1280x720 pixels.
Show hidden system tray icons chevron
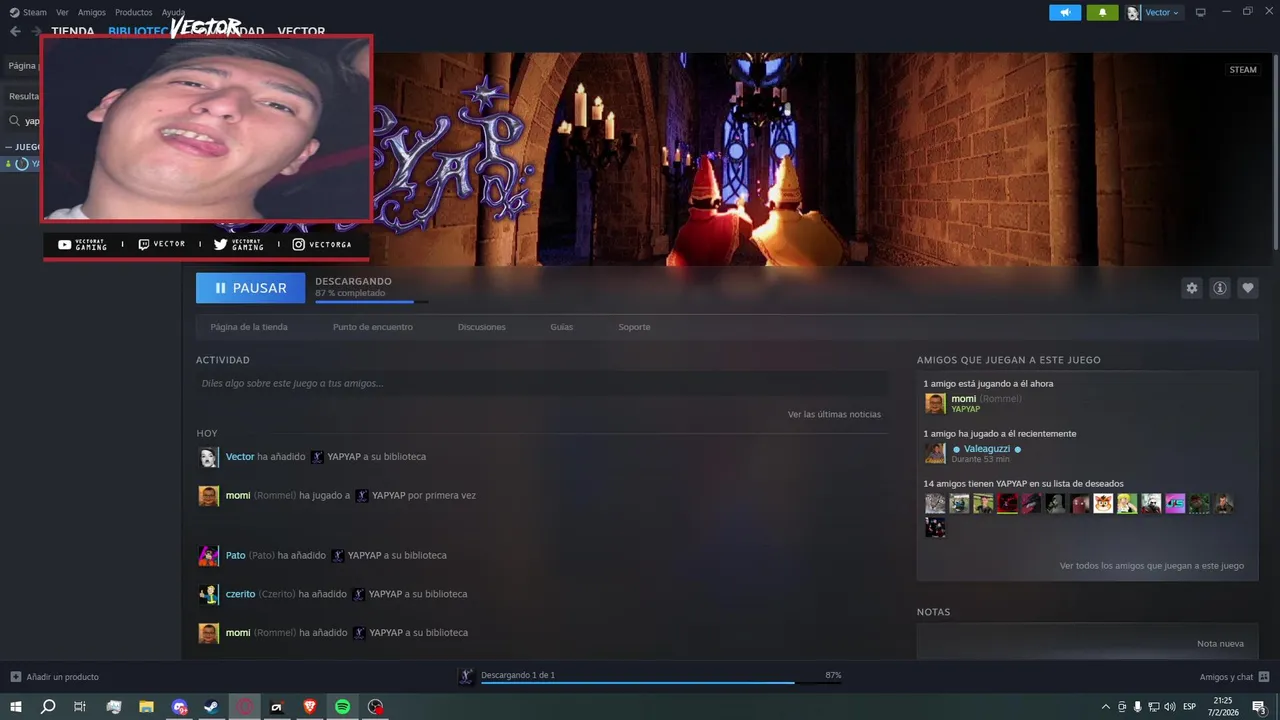[x=1105, y=707]
